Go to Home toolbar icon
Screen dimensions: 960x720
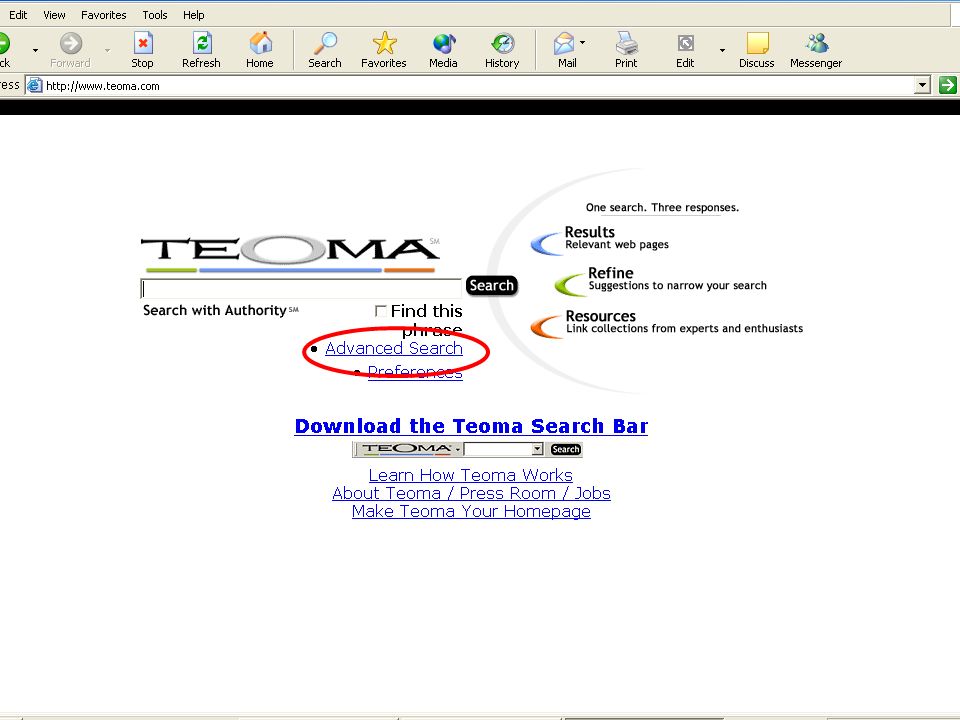pos(260,43)
